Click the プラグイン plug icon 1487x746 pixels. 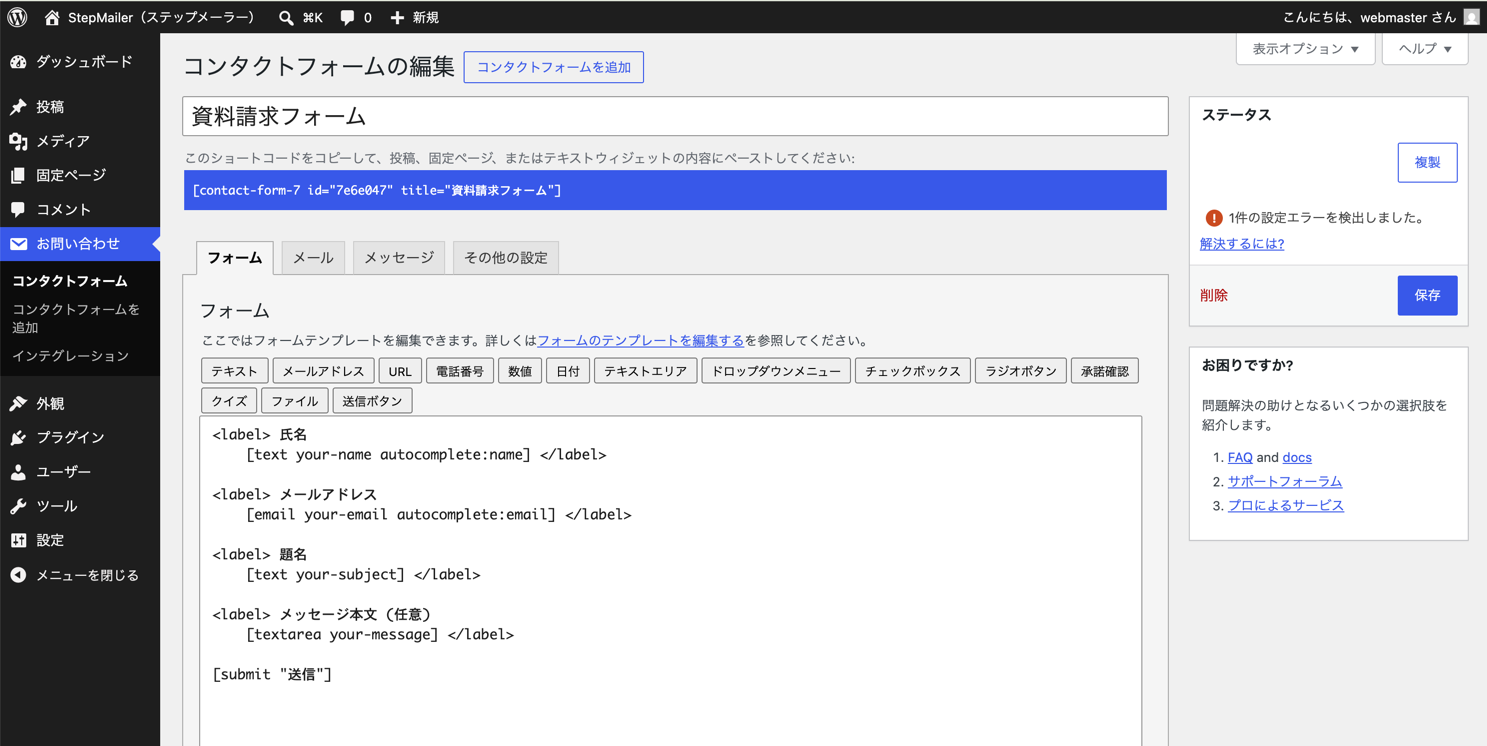click(x=18, y=438)
